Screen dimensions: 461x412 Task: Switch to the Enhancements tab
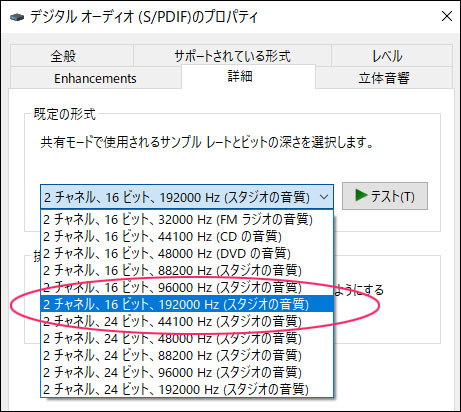pyautogui.click(x=96, y=78)
